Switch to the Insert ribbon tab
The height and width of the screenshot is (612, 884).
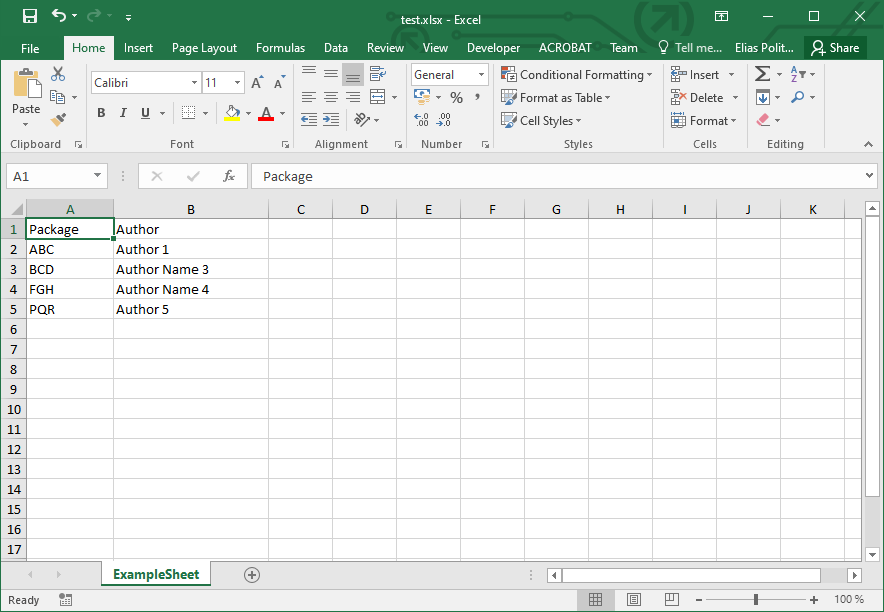point(138,48)
